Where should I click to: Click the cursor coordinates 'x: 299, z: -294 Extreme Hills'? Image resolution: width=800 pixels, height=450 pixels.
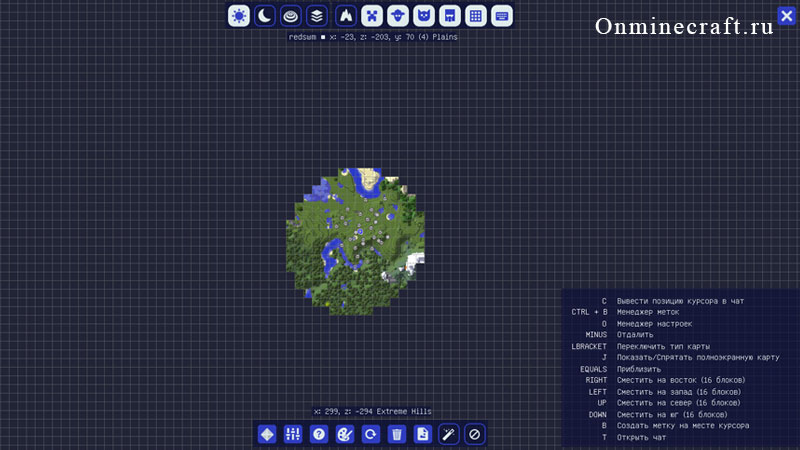pos(372,411)
